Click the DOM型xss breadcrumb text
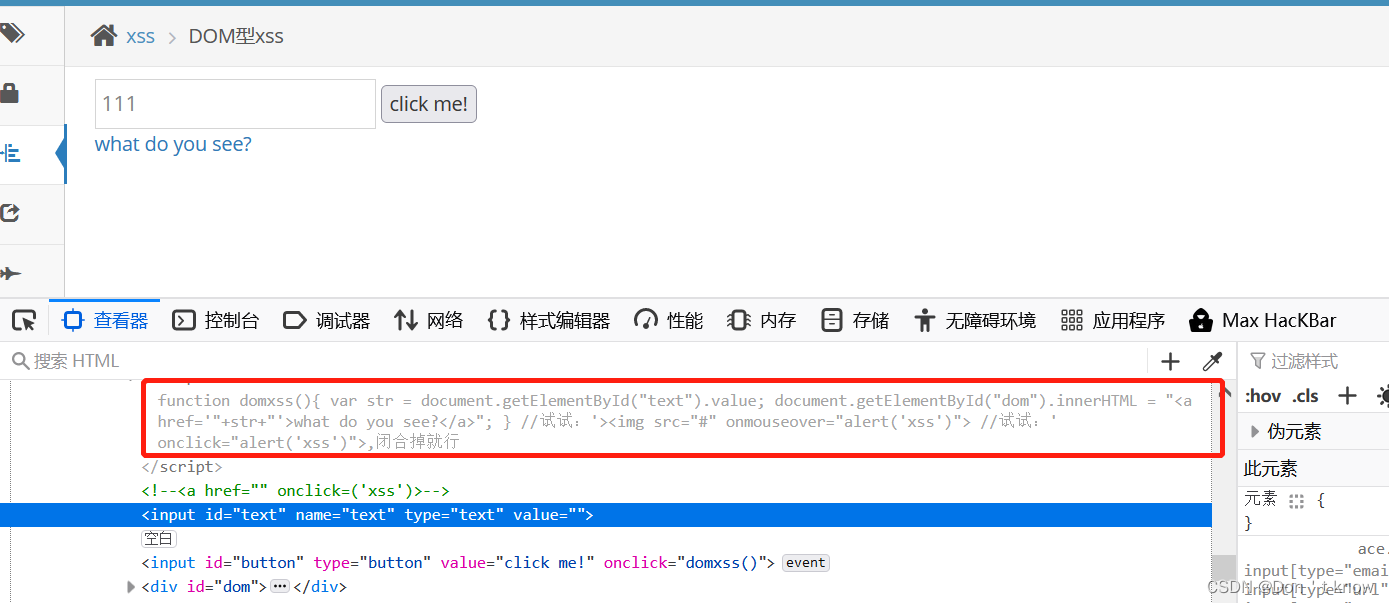Viewport: 1389px width, 603px height. [236, 37]
